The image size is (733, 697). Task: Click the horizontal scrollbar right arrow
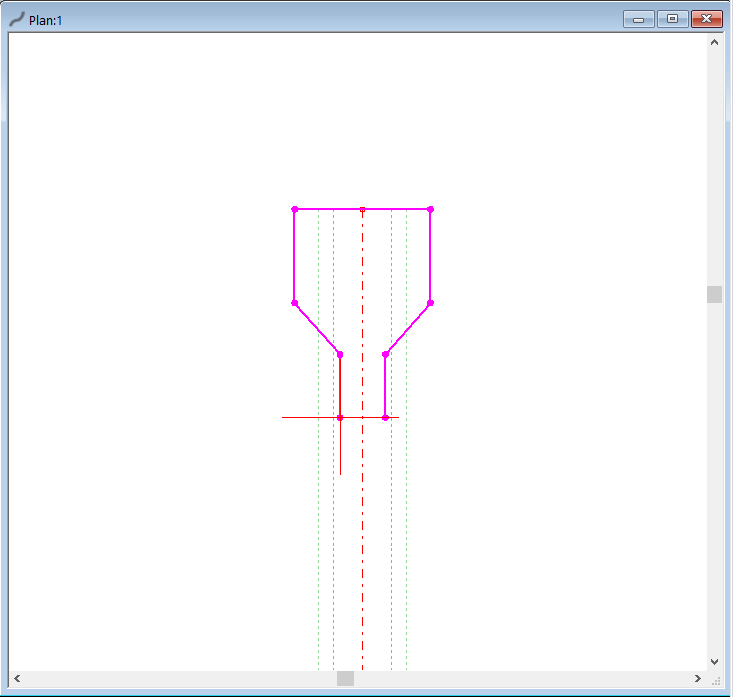click(697, 678)
